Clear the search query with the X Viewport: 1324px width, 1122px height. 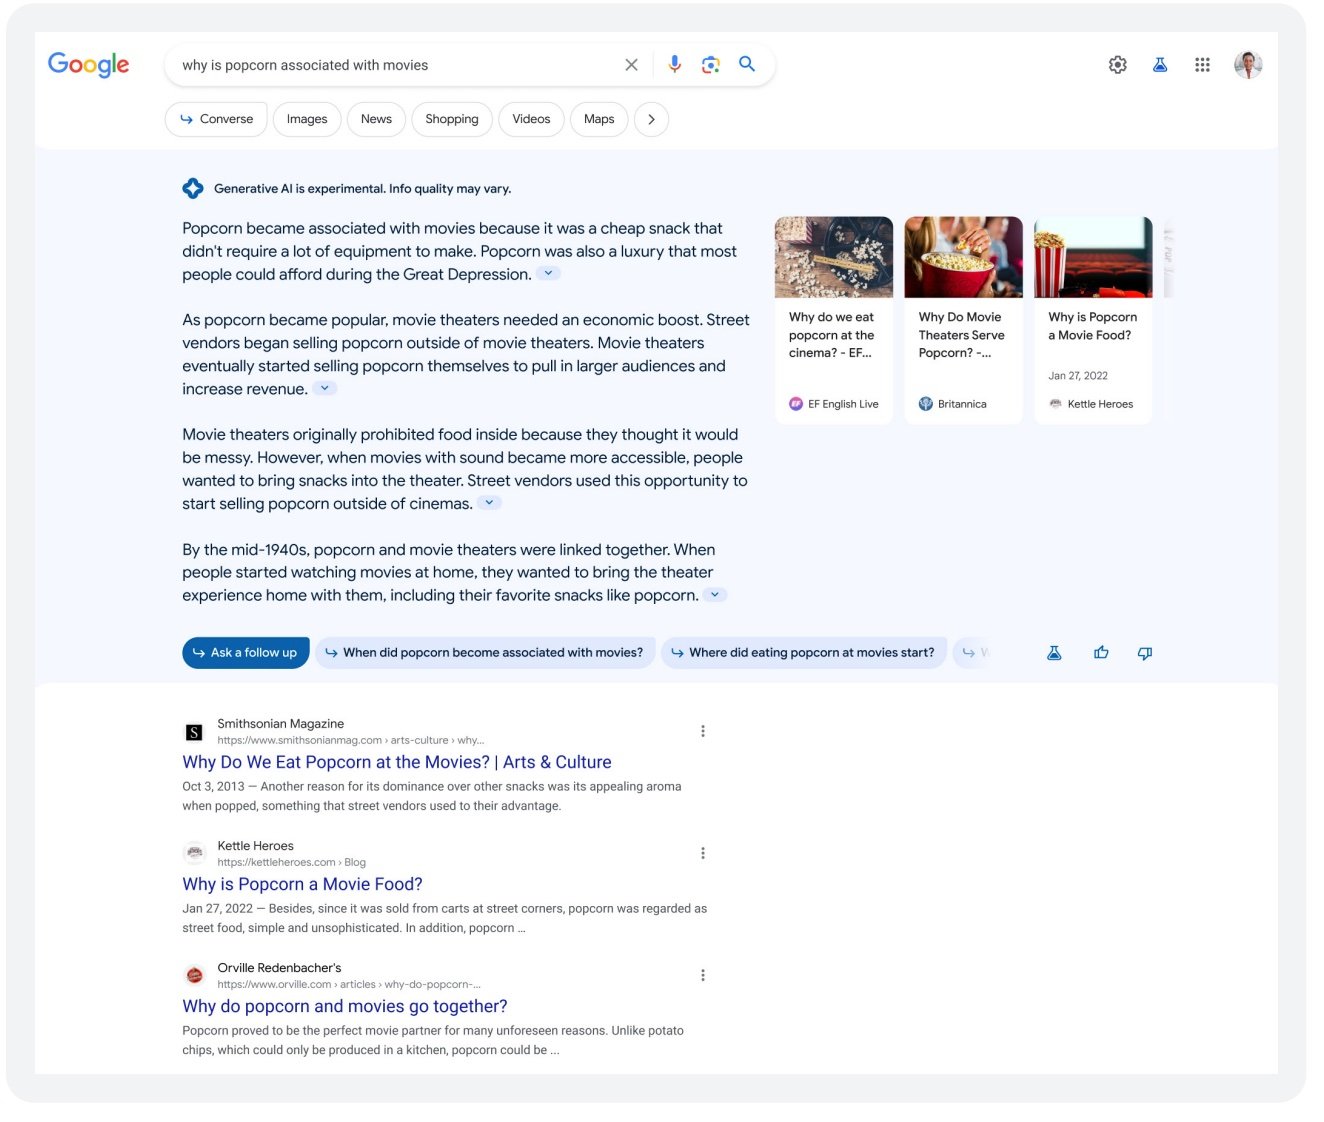tap(631, 64)
